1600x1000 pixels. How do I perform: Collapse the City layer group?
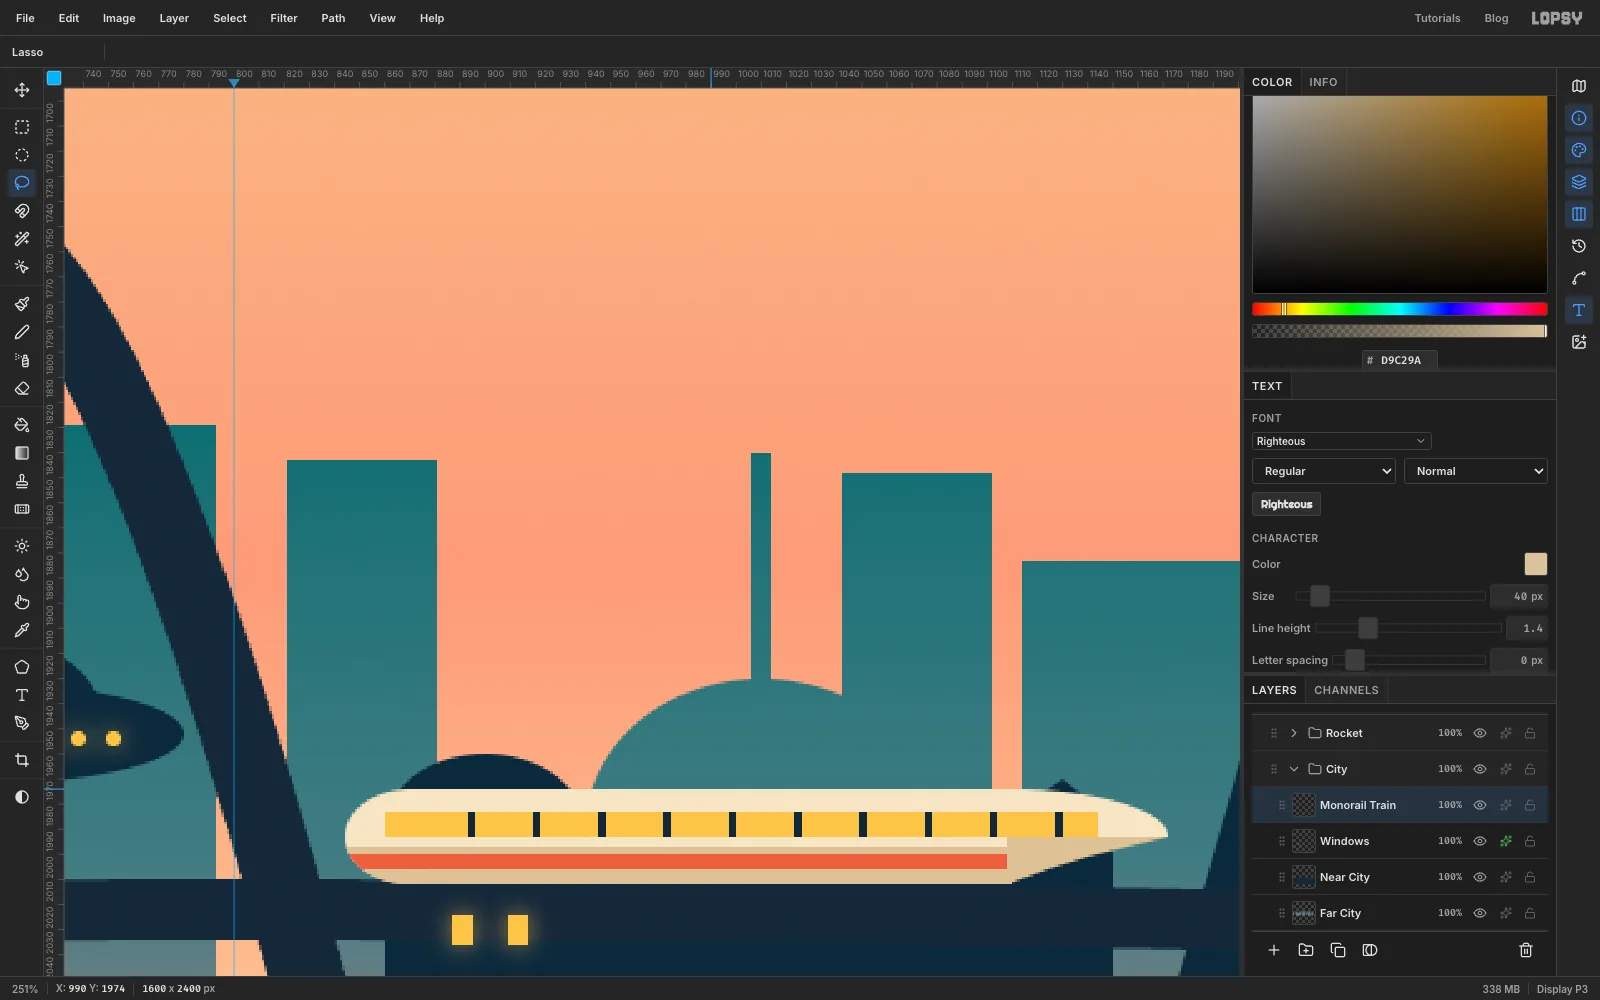1293,769
